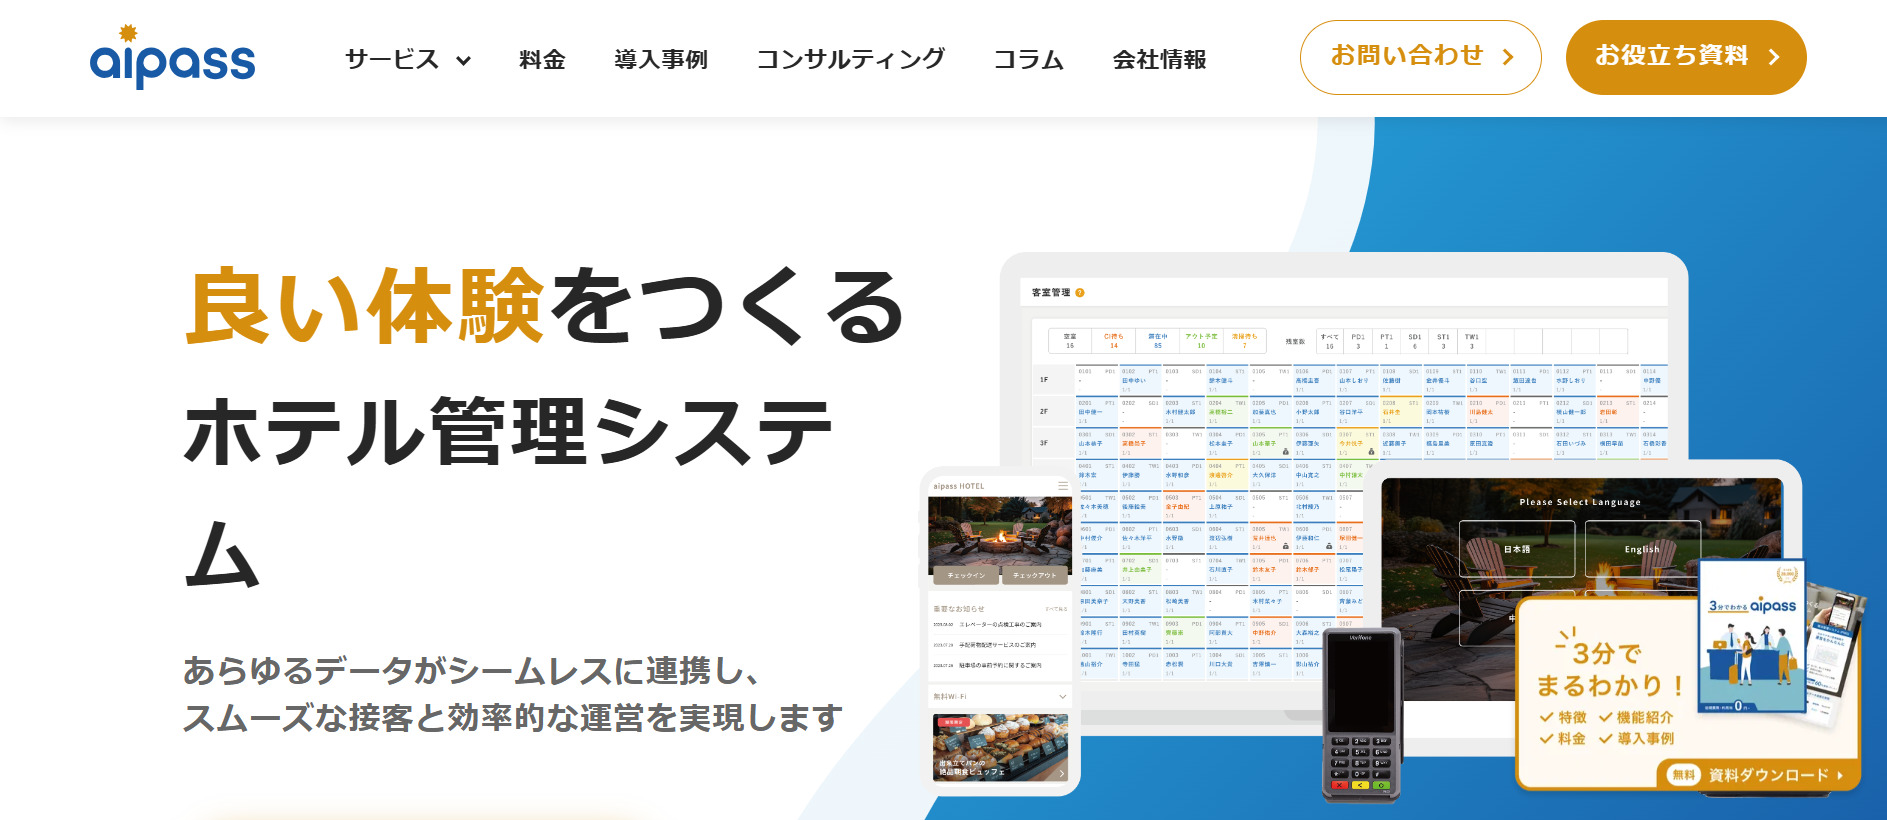1887x820 pixels.
Task: Click the スムーズな接客と効率的な運営を実現します line
Action: pos(513,717)
